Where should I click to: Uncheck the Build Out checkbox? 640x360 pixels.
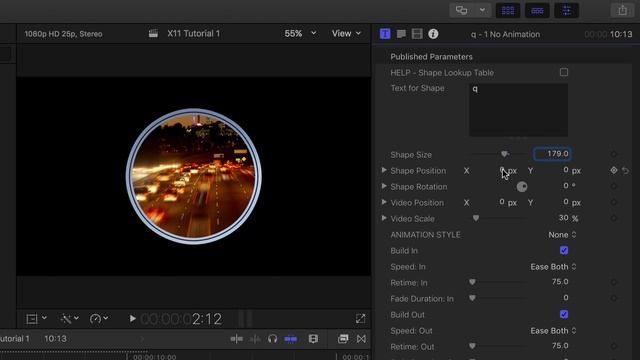point(564,314)
